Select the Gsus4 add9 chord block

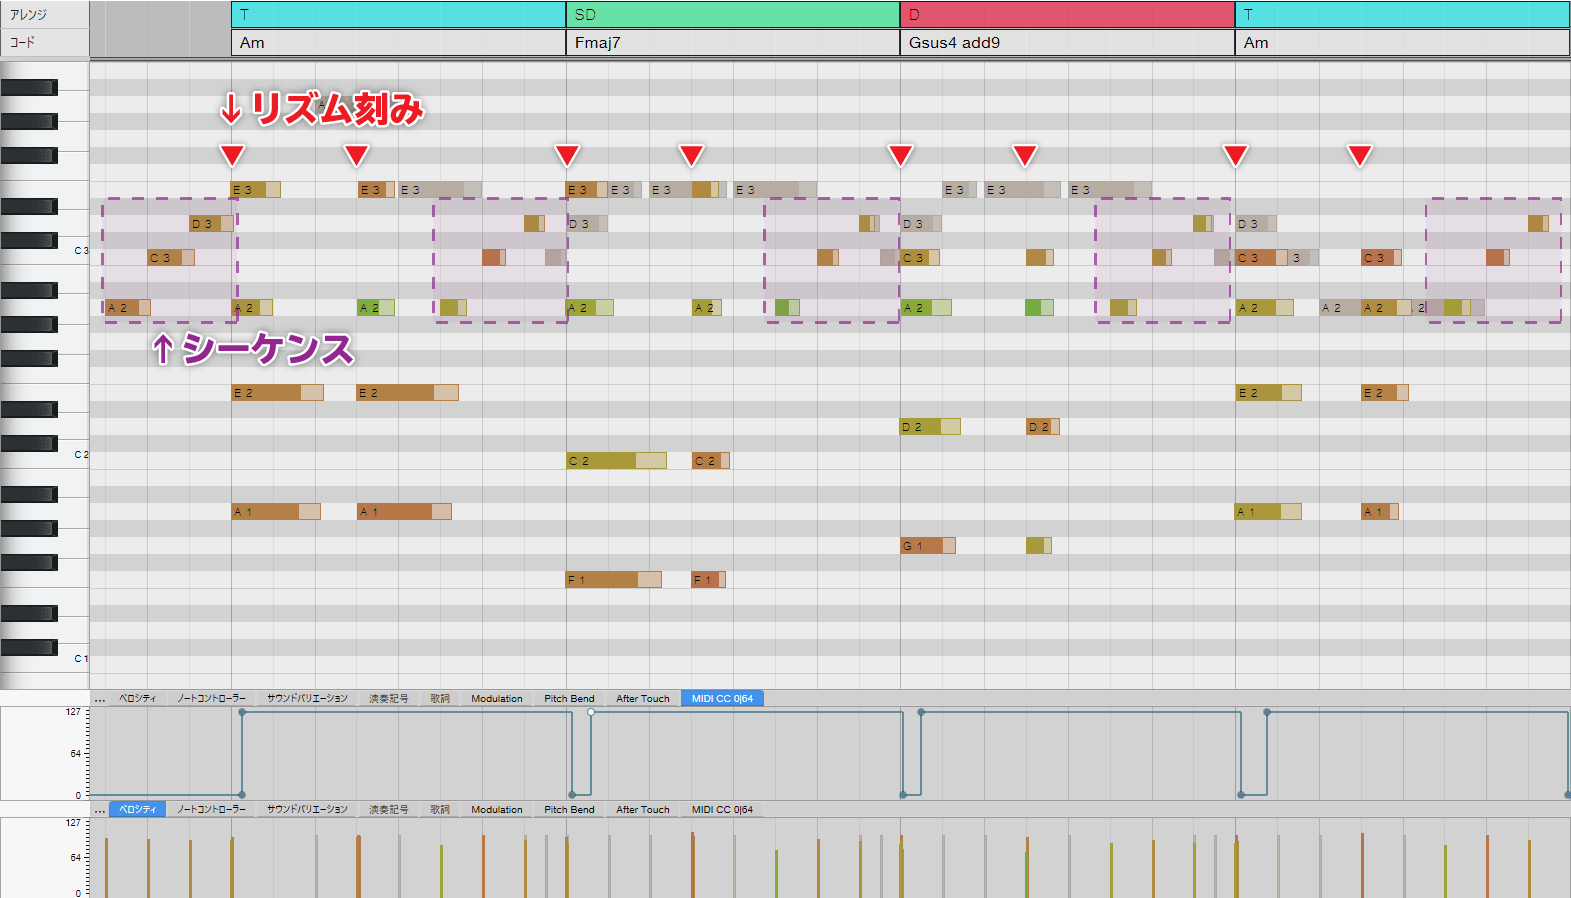pos(1067,43)
